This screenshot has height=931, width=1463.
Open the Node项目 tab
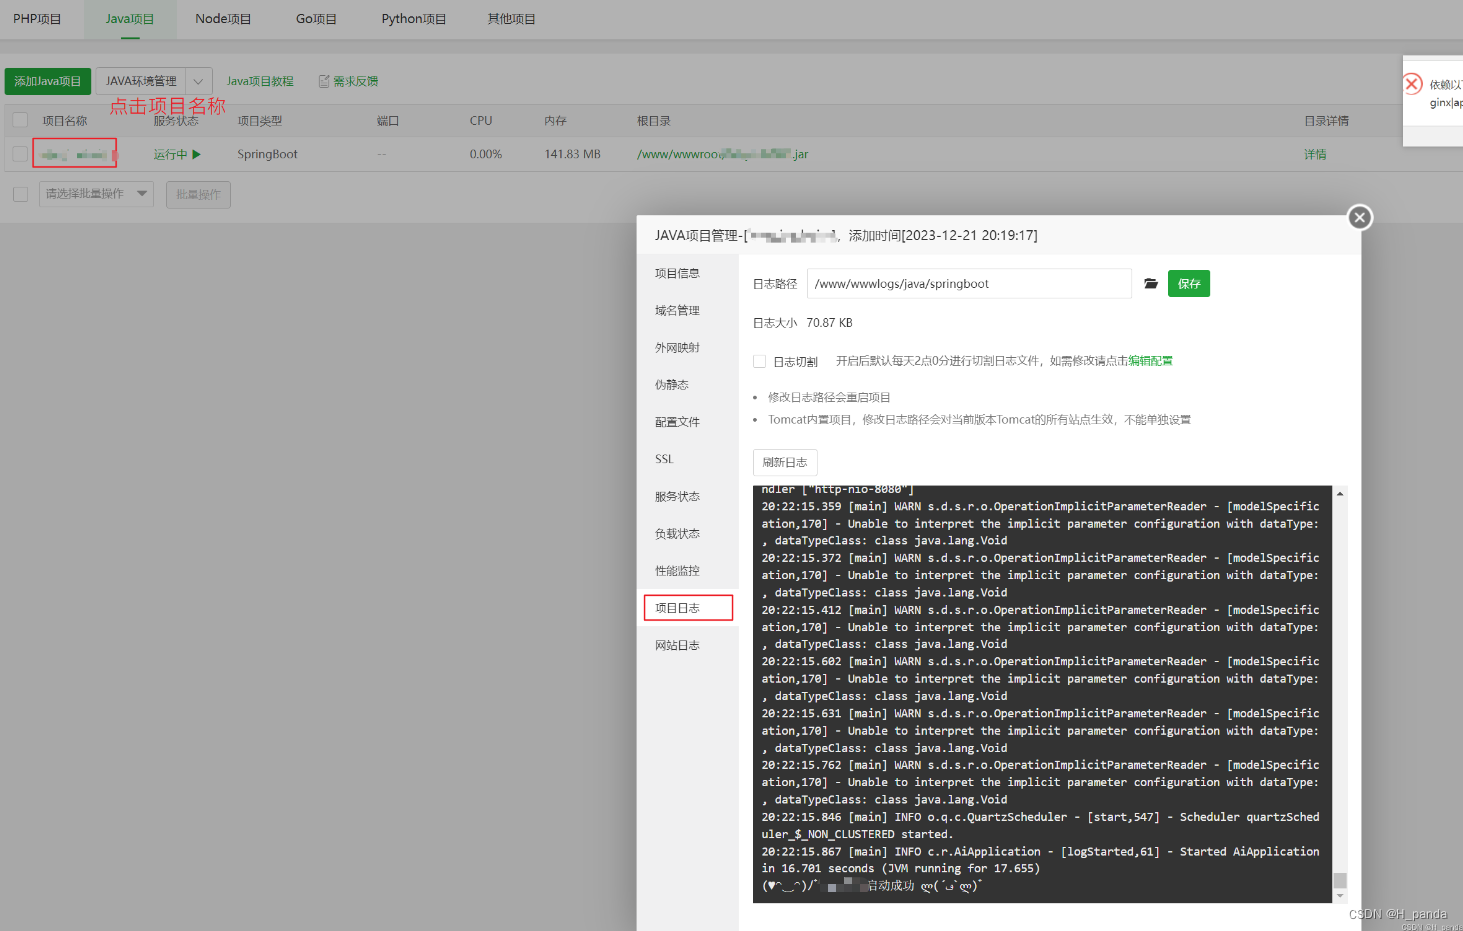pyautogui.click(x=223, y=19)
